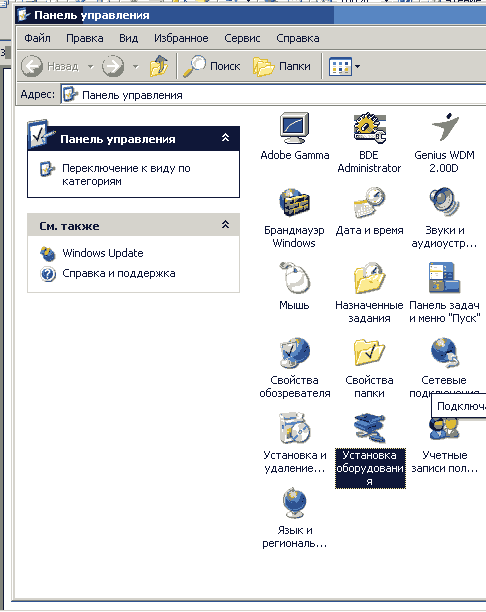Open the Back button history dropdown arrow
The image size is (486, 612).
pyautogui.click(x=91, y=66)
